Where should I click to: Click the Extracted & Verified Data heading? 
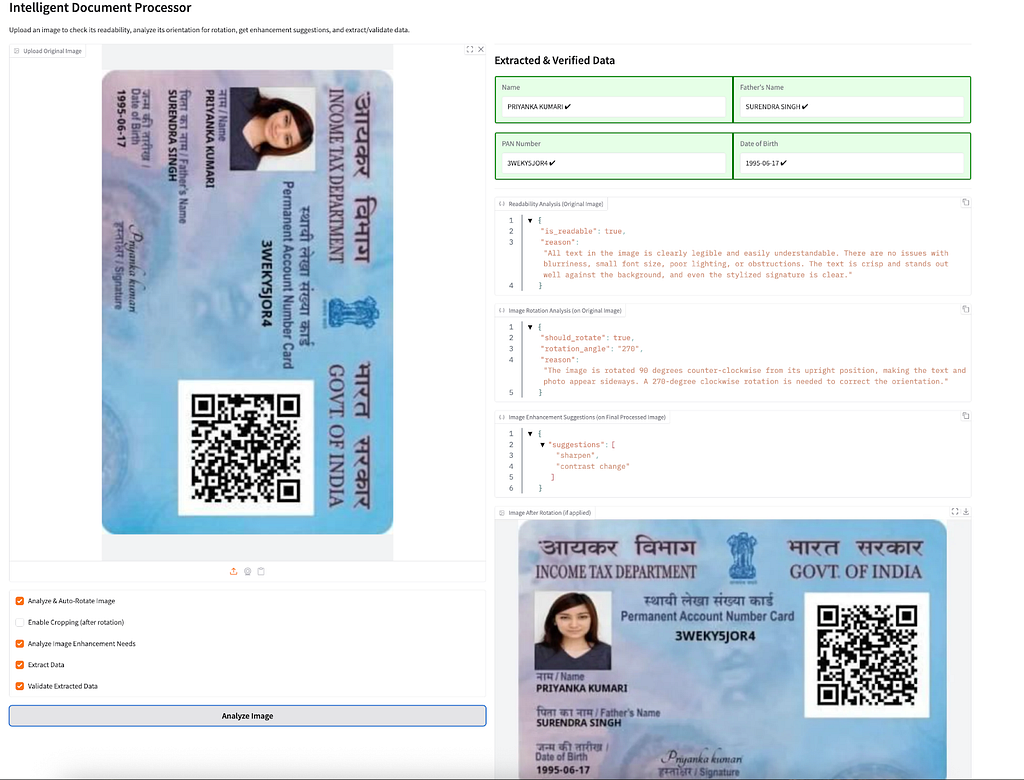point(554,60)
